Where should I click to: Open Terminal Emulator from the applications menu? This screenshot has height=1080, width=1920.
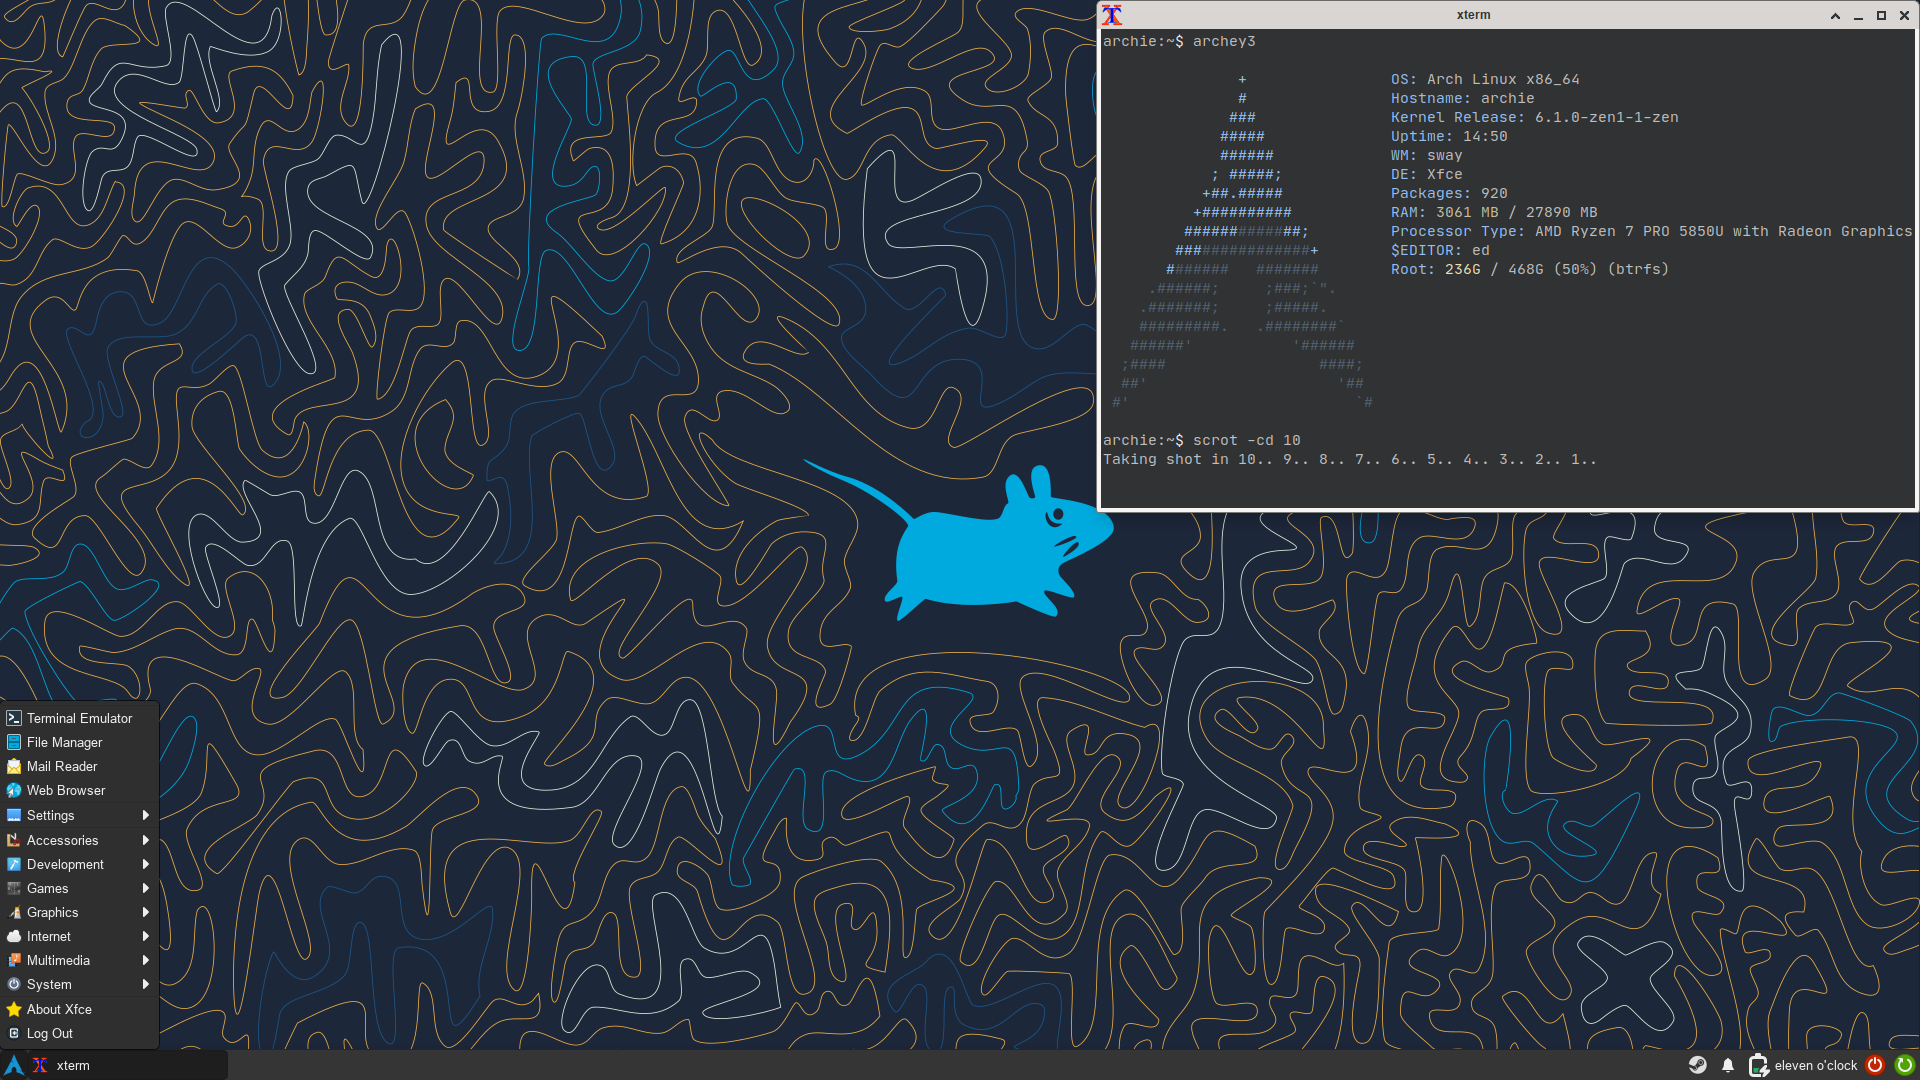79,718
